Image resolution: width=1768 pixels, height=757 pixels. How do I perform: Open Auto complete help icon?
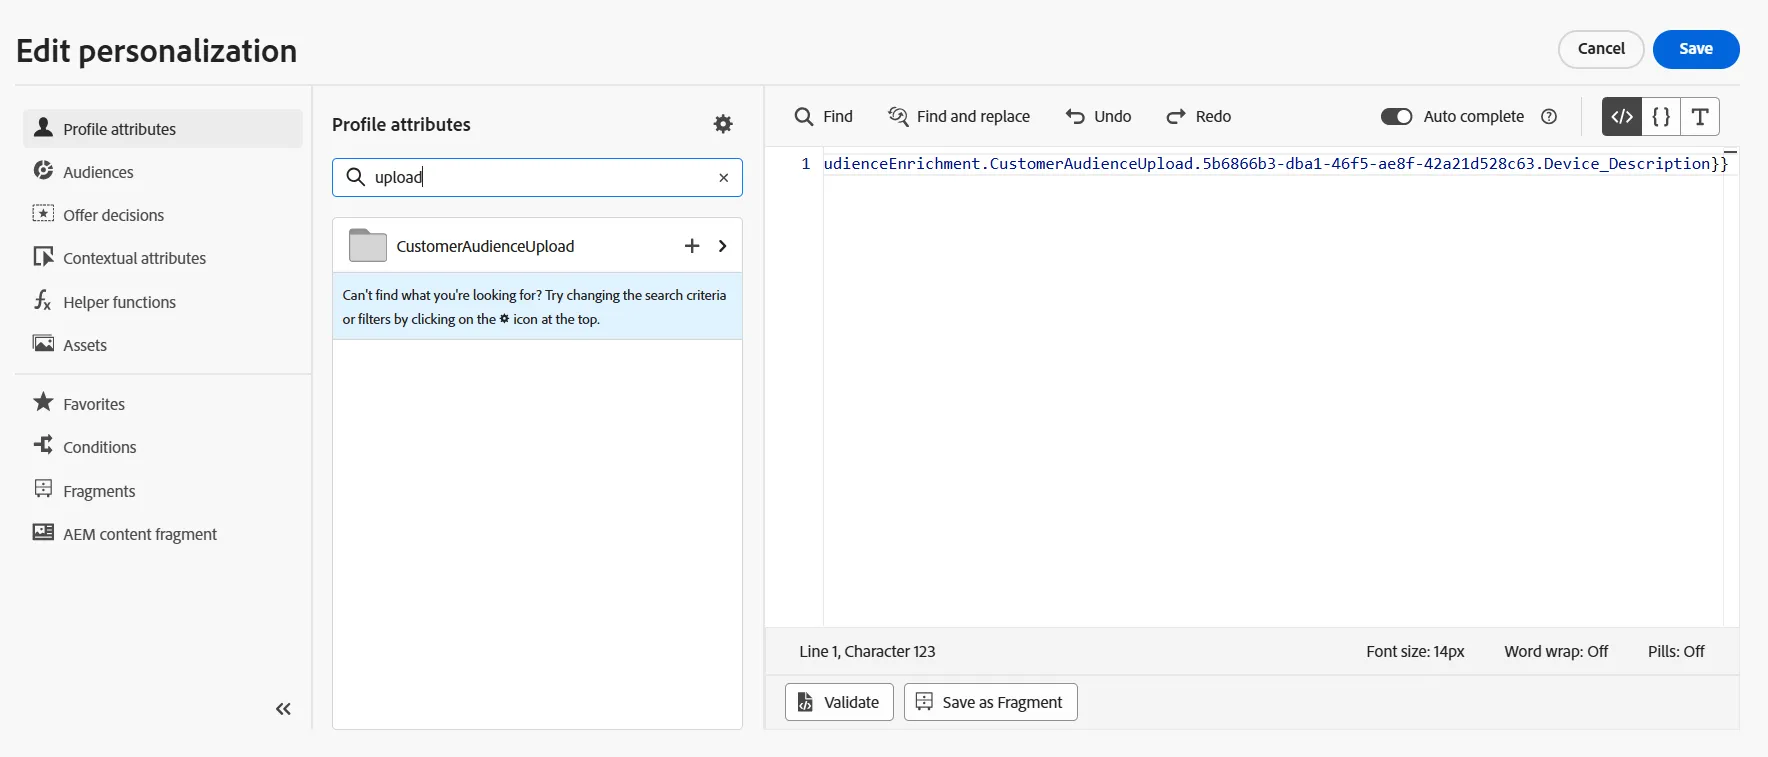pyautogui.click(x=1549, y=117)
